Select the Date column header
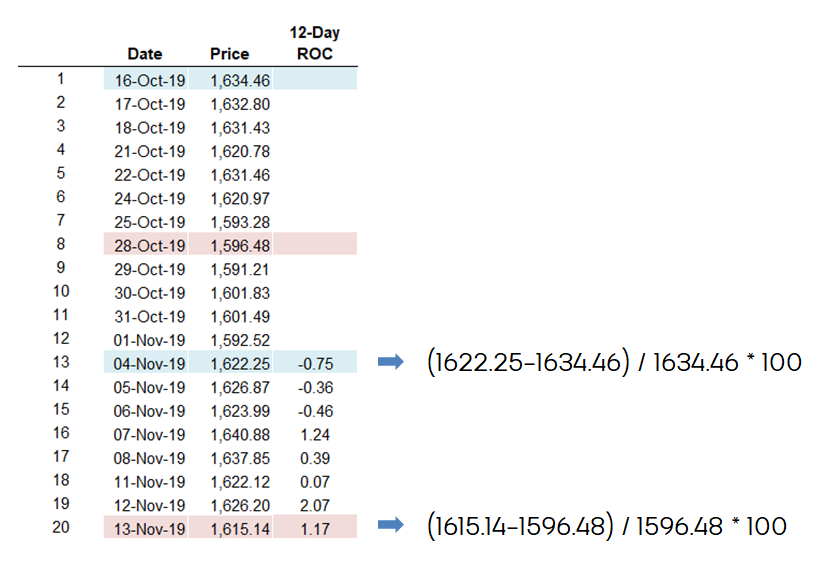Image resolution: width=821 pixels, height=566 pixels. pos(145,54)
